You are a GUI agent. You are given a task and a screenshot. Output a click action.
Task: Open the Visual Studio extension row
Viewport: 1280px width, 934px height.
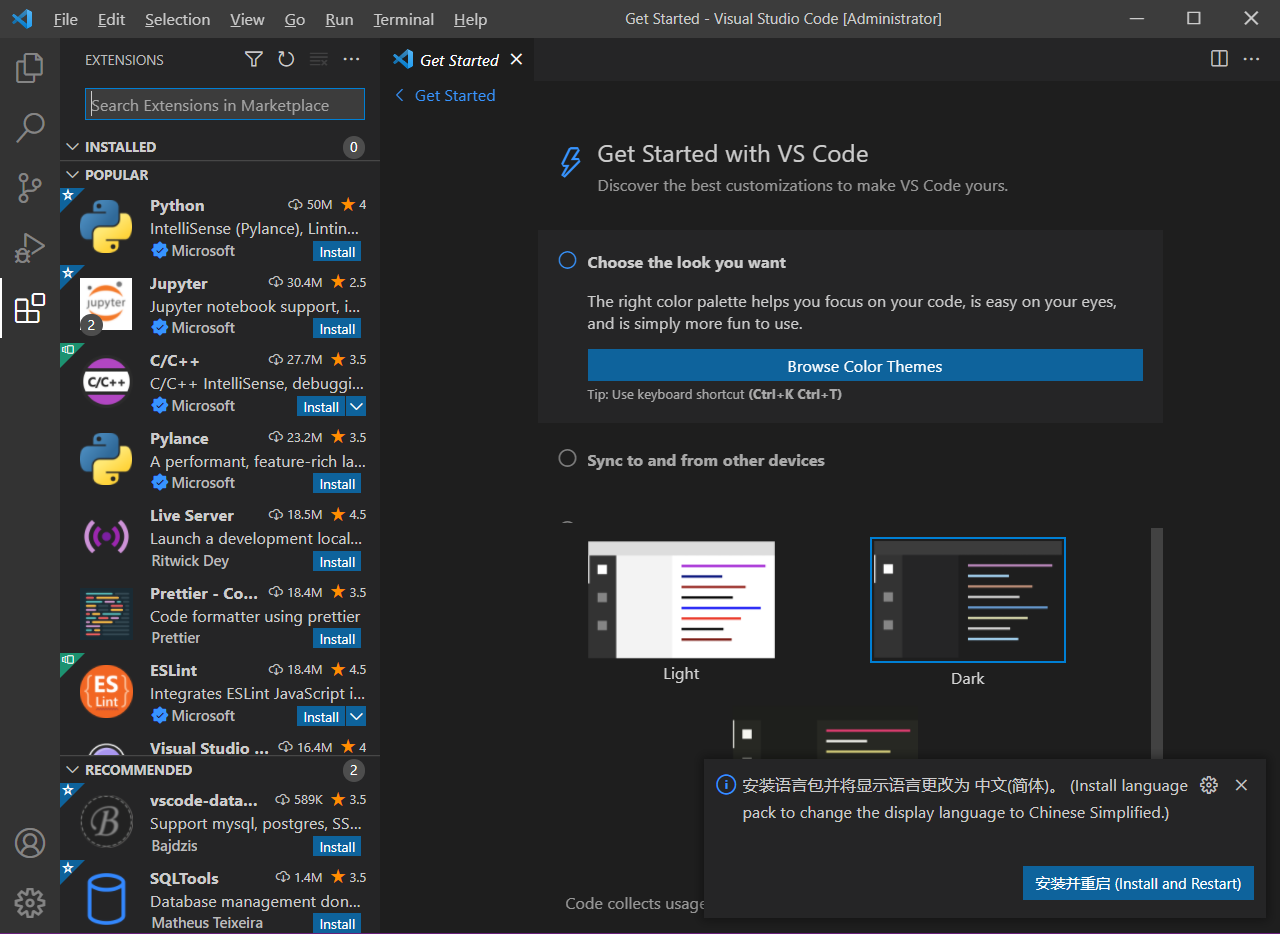220,748
